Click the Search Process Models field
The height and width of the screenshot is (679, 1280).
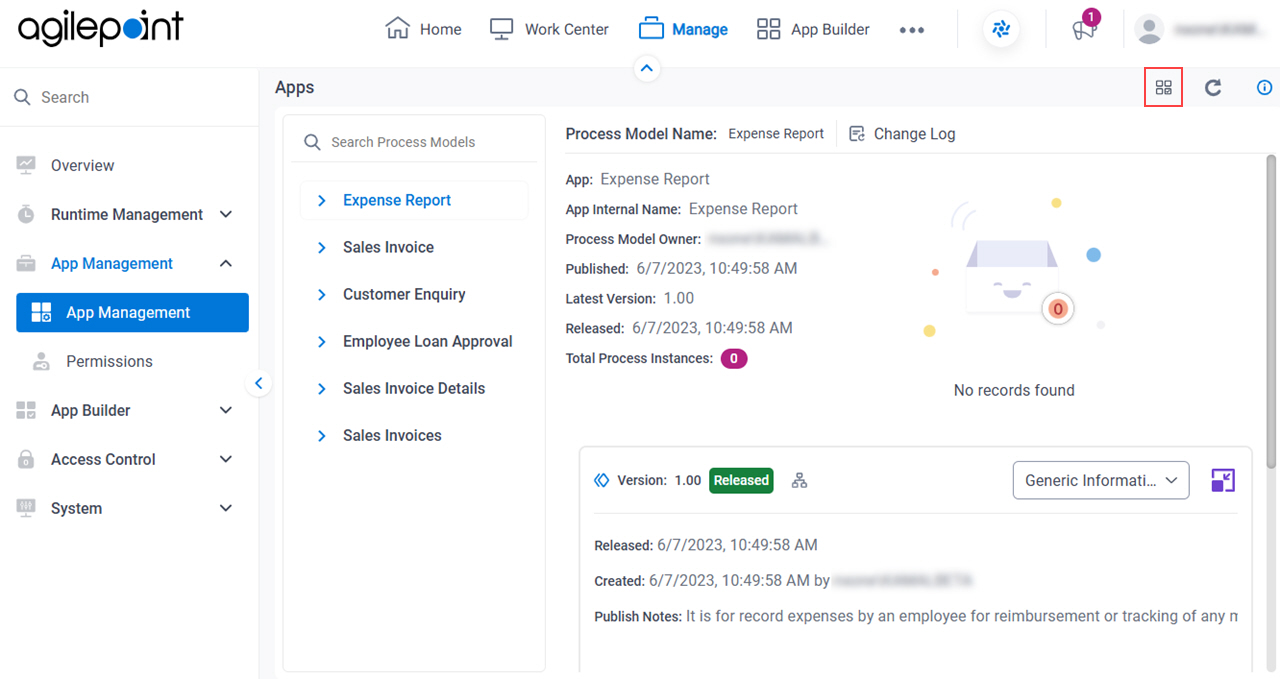coord(415,142)
